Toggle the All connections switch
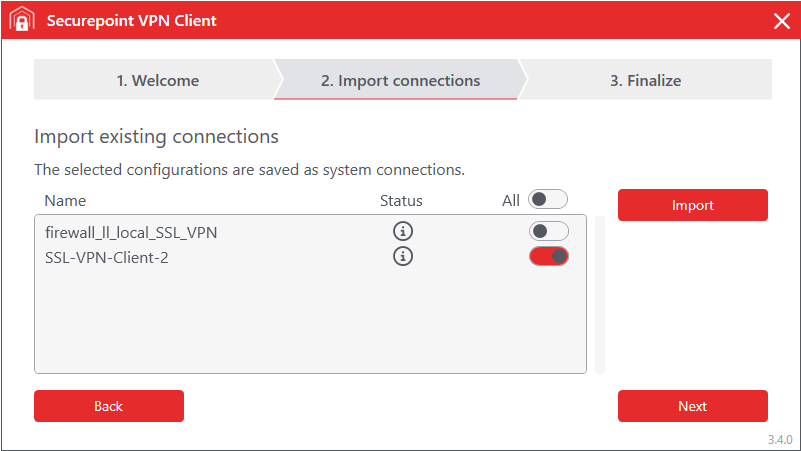Viewport: 801px width, 451px height. 548,199
